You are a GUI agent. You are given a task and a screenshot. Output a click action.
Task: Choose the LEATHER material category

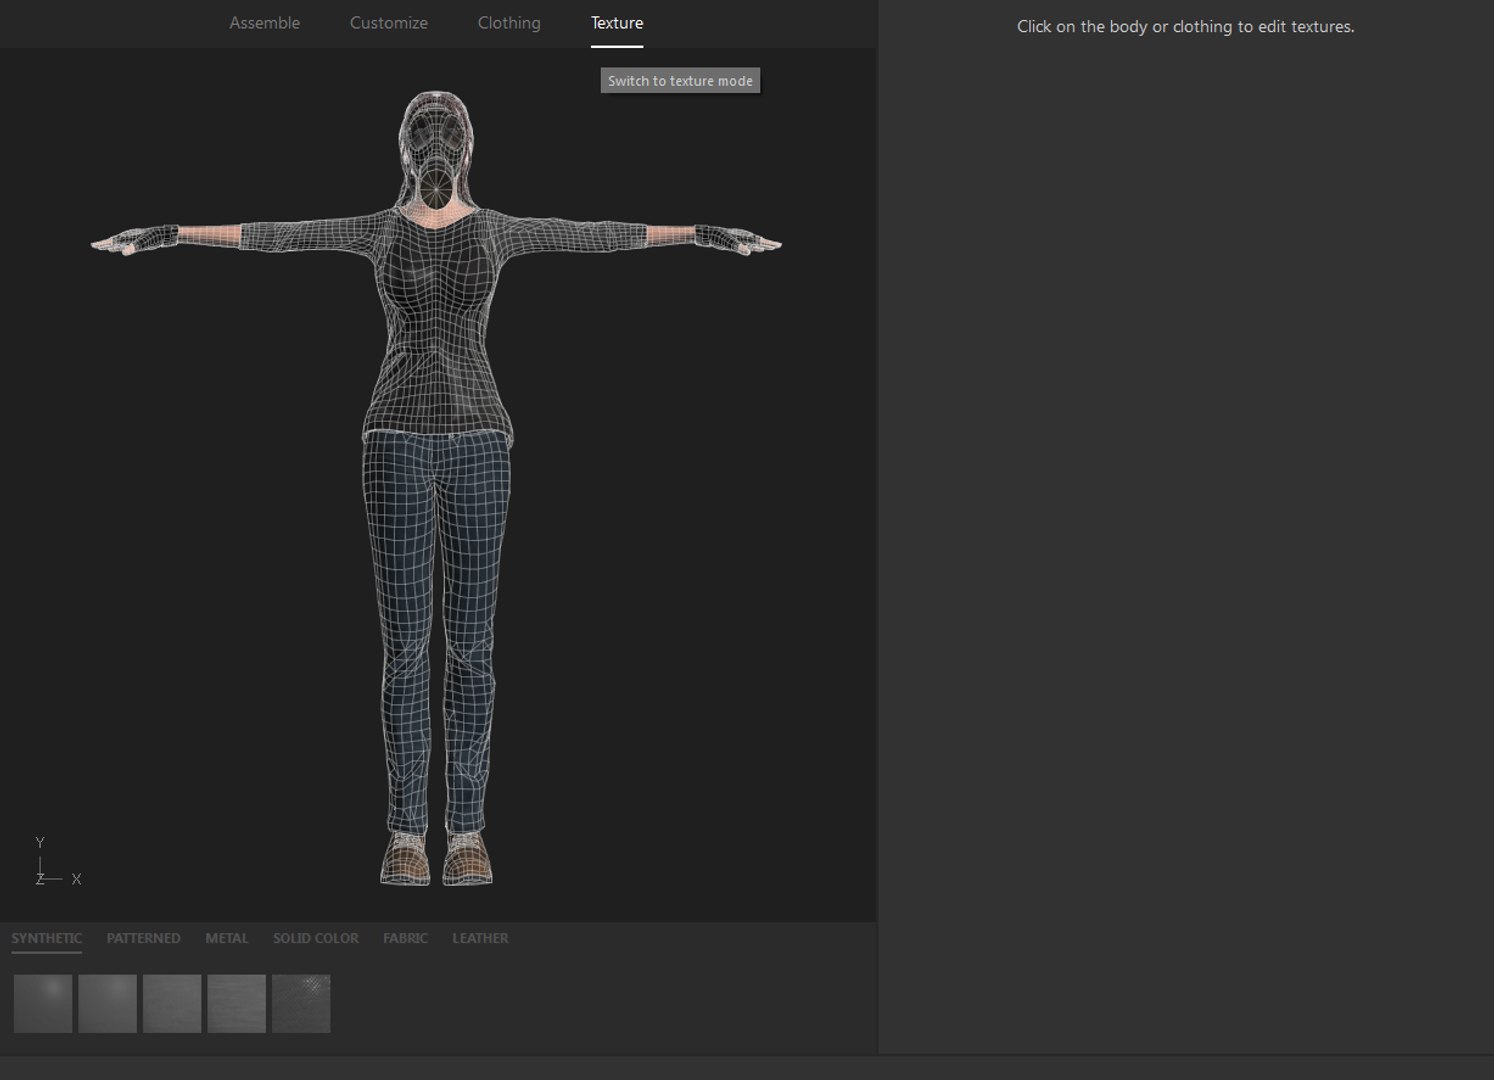pyautogui.click(x=480, y=938)
